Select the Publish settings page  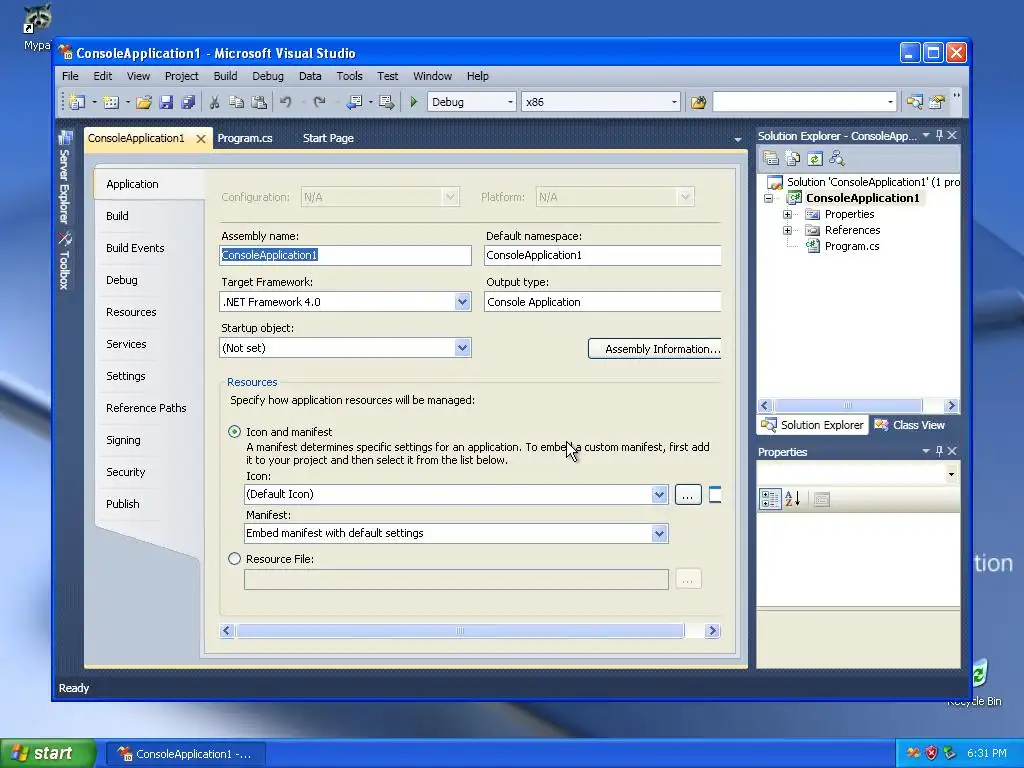tap(123, 504)
